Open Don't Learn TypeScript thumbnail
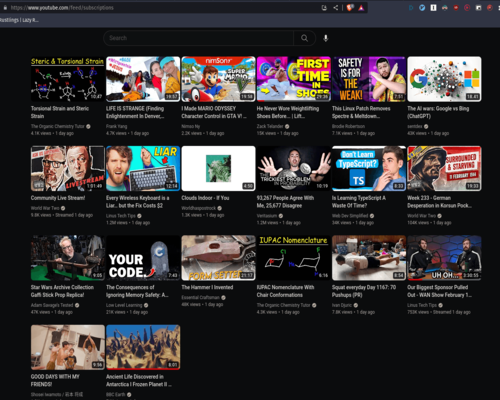This screenshot has height=400, width=500. click(x=369, y=168)
